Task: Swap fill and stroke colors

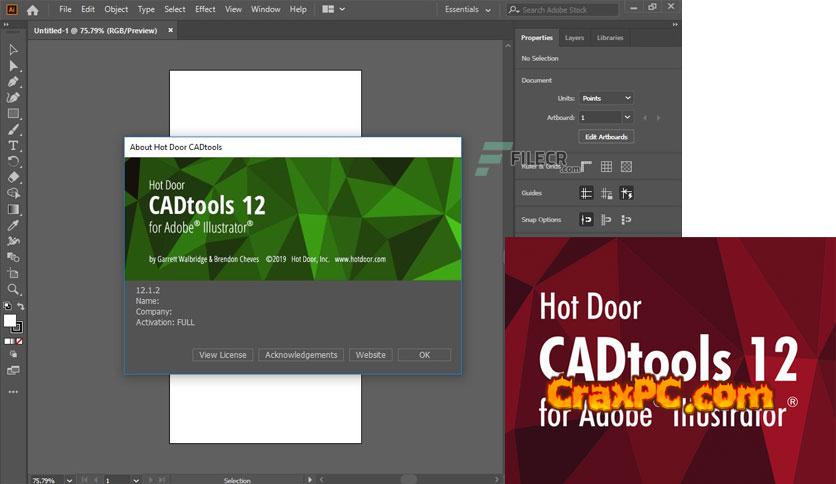Action: 21,306
